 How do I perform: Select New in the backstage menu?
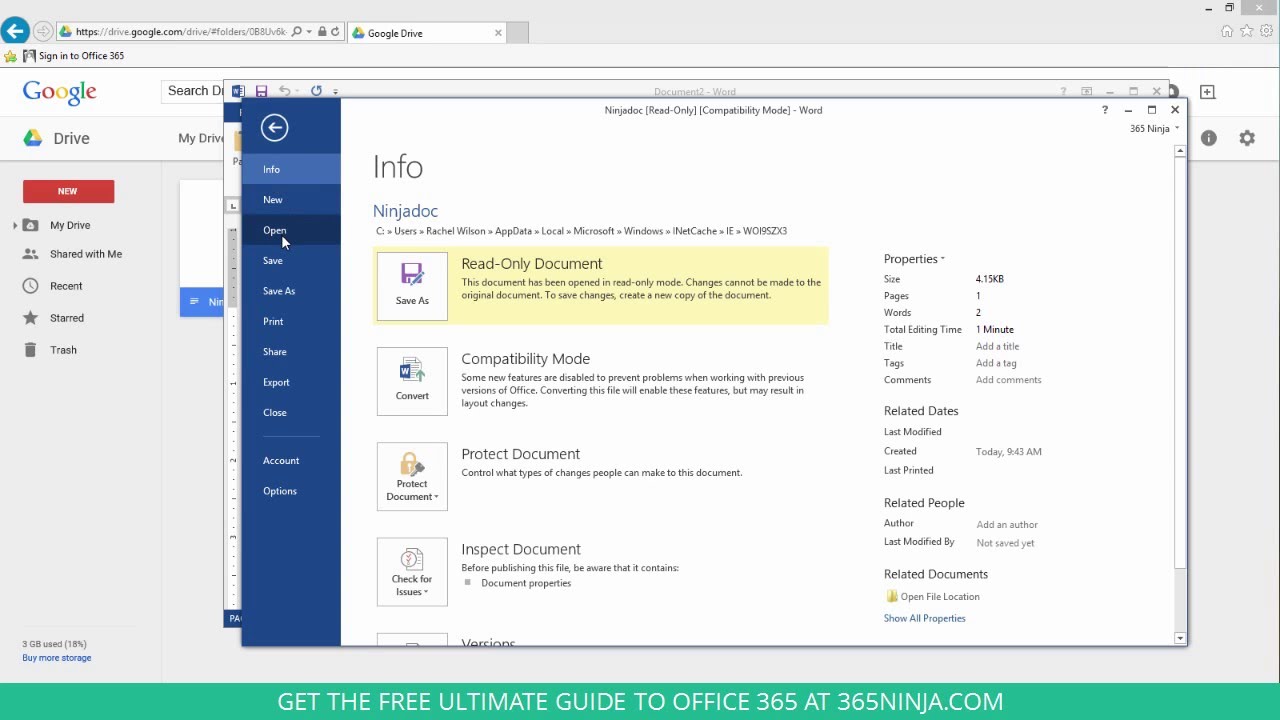coord(291,200)
